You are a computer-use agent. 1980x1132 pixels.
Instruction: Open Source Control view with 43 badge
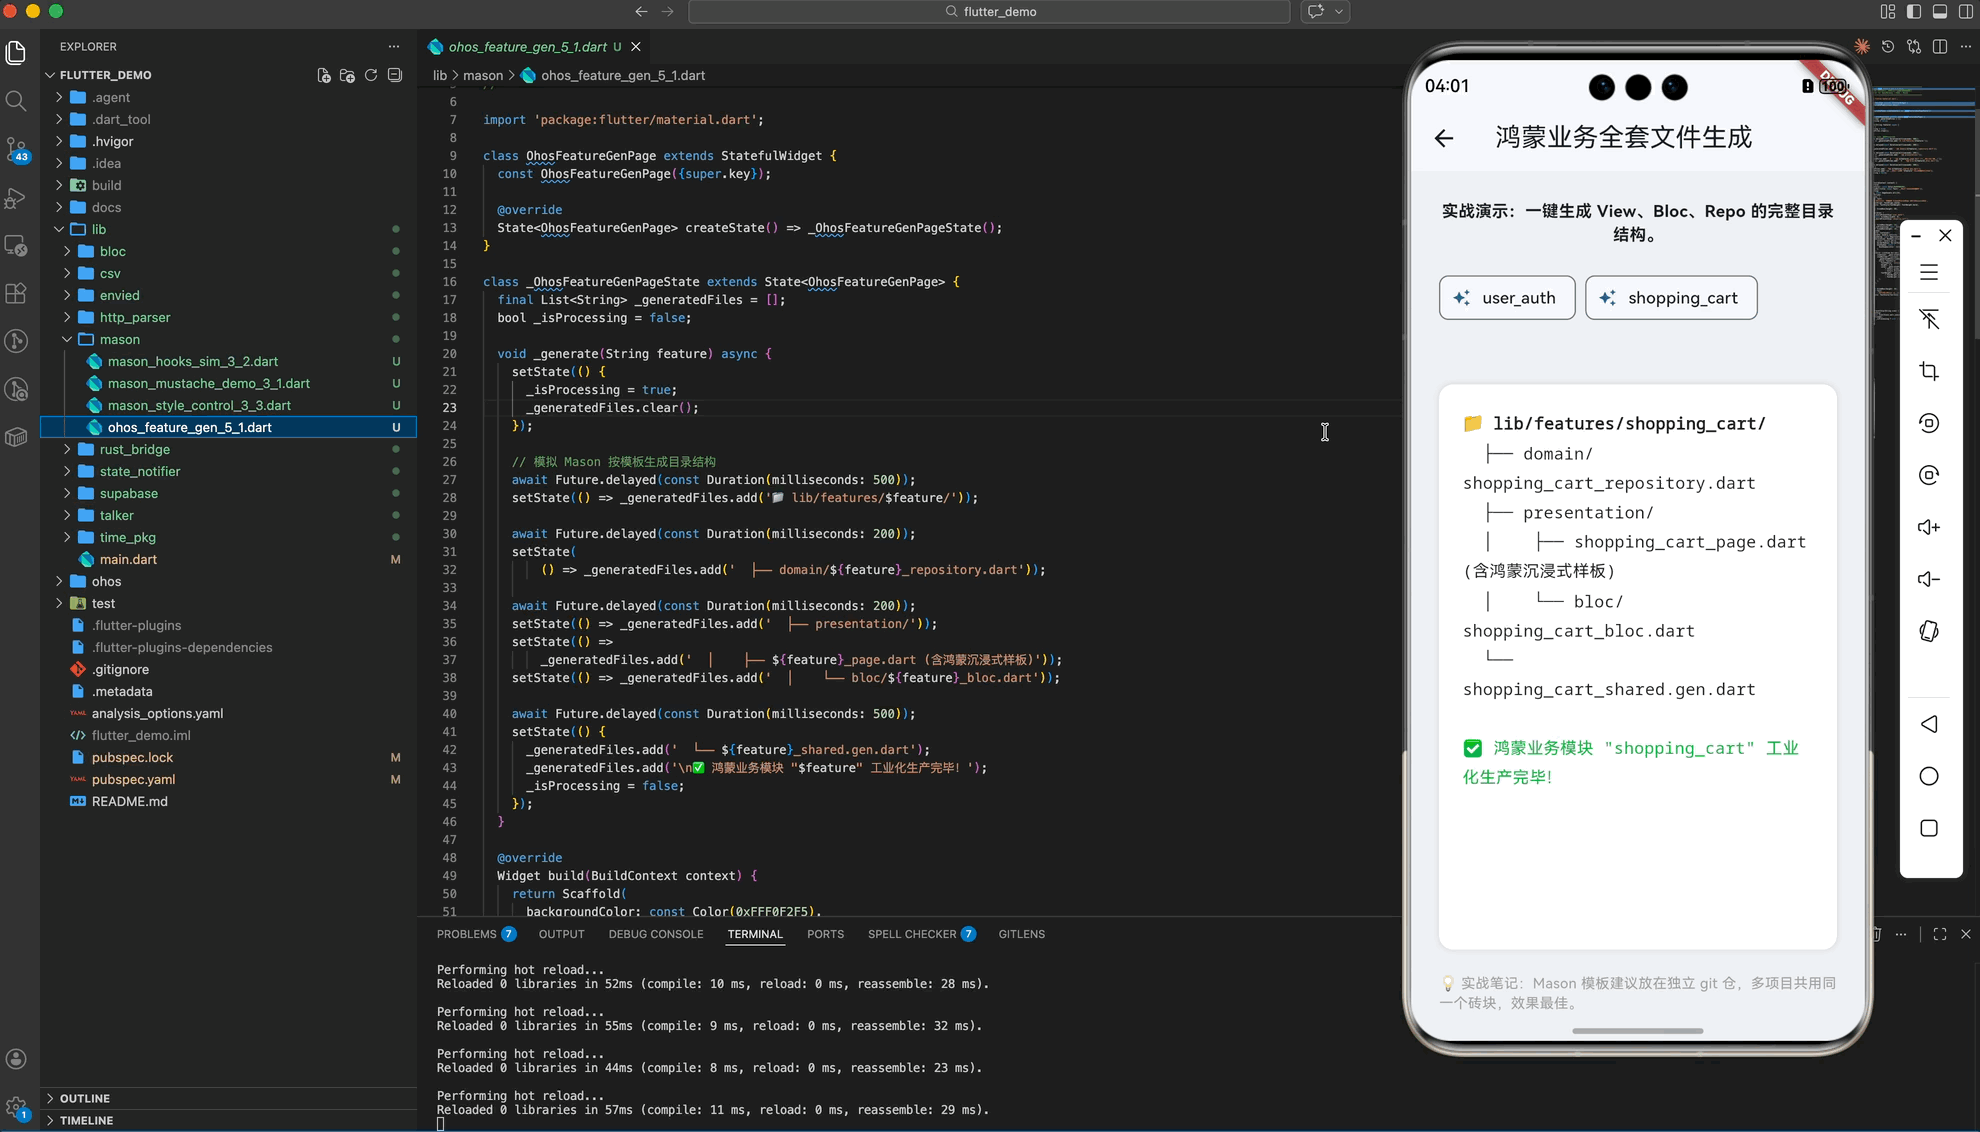[x=16, y=149]
